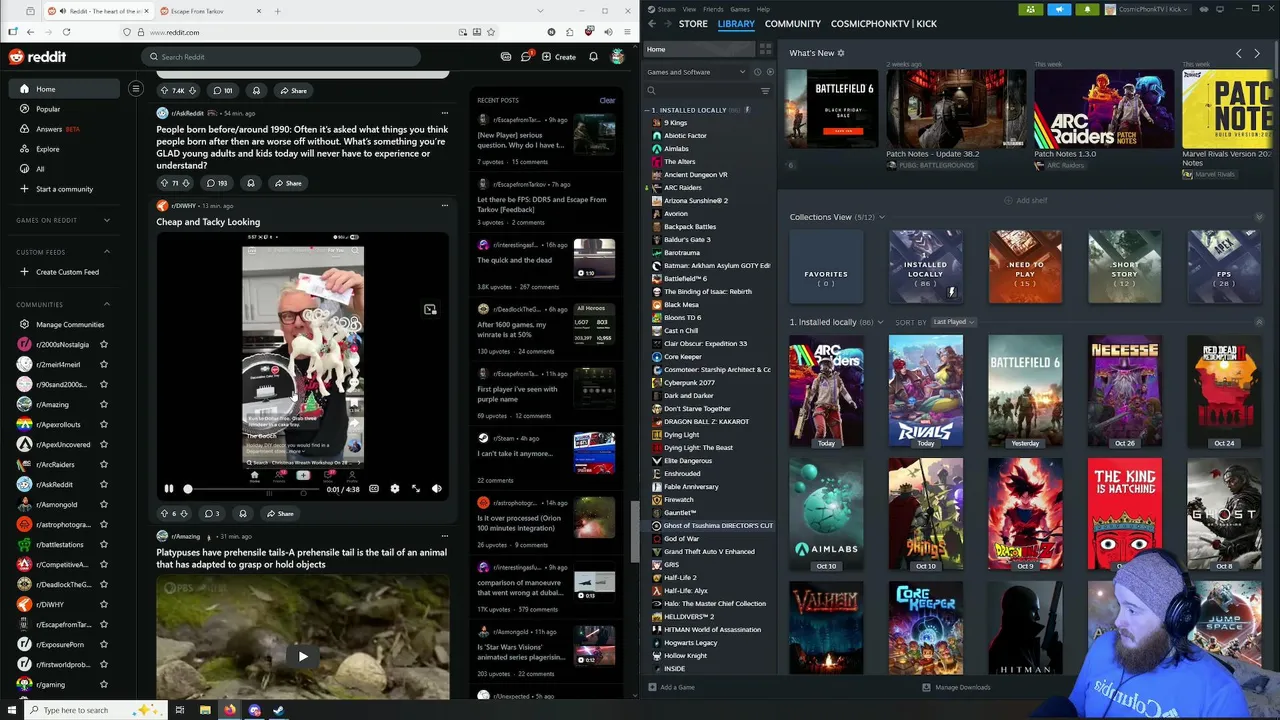Mute the DIWHY video volume

(436, 489)
